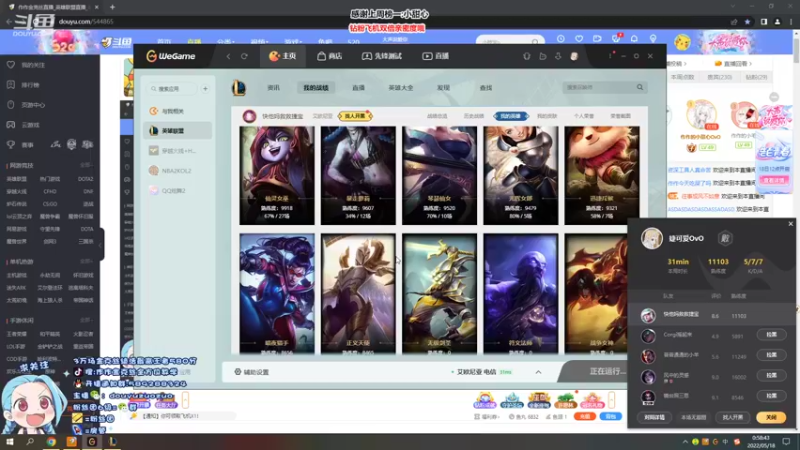Go back in WeGame navigation
The width and height of the screenshot is (800, 450).
229,56
